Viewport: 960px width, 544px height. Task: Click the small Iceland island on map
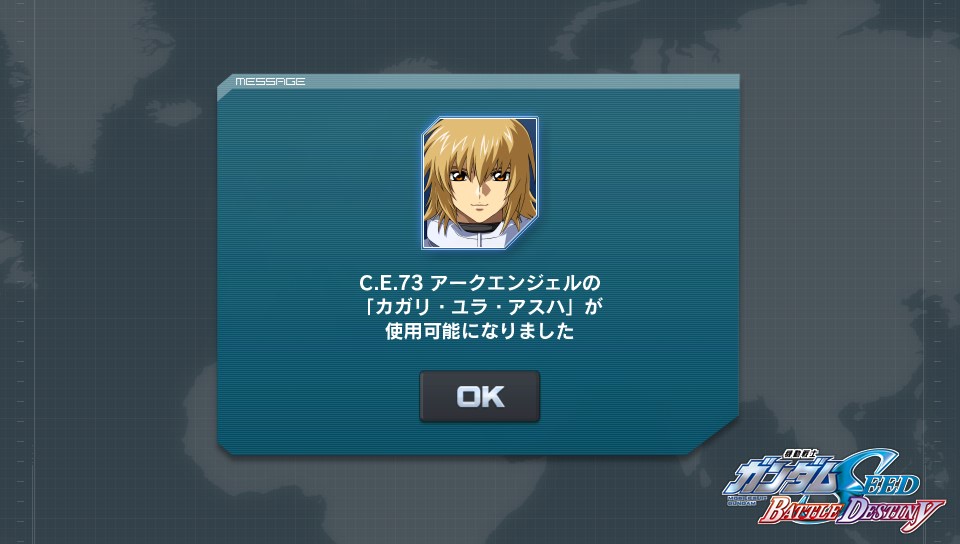pos(176,112)
